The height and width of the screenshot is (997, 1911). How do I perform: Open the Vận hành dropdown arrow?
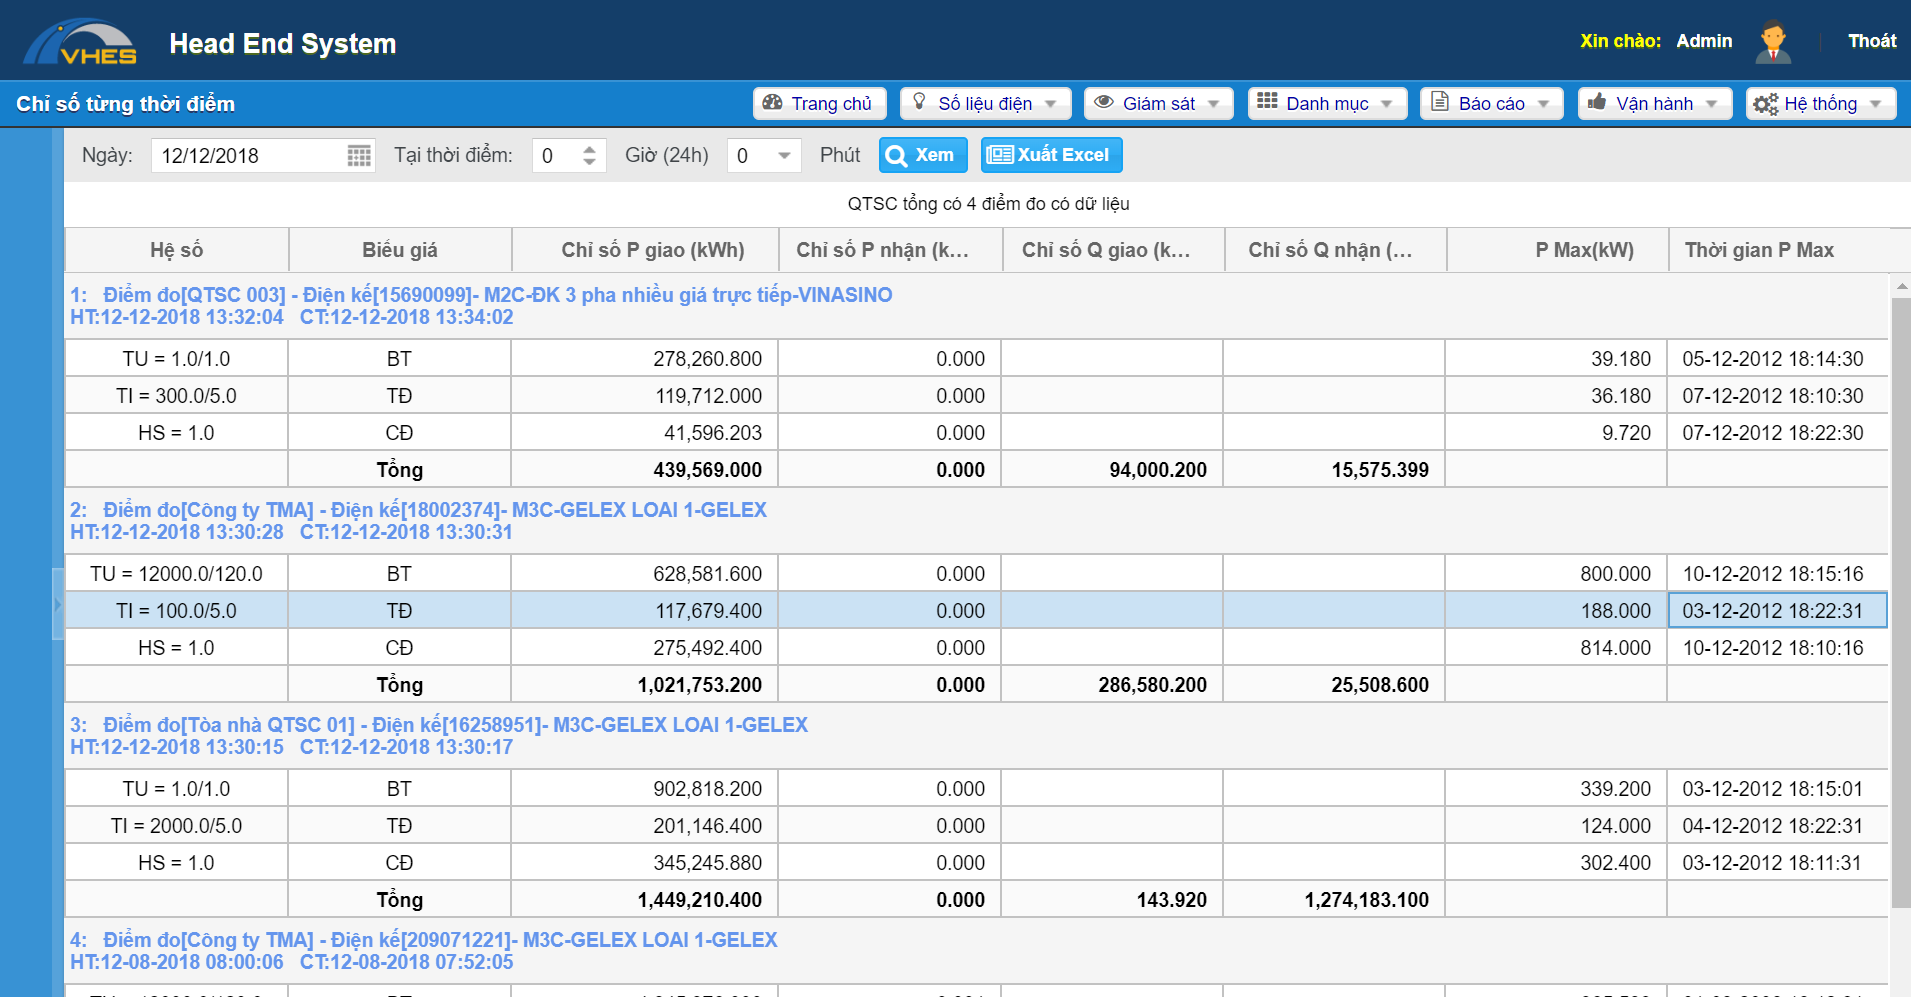click(1712, 104)
